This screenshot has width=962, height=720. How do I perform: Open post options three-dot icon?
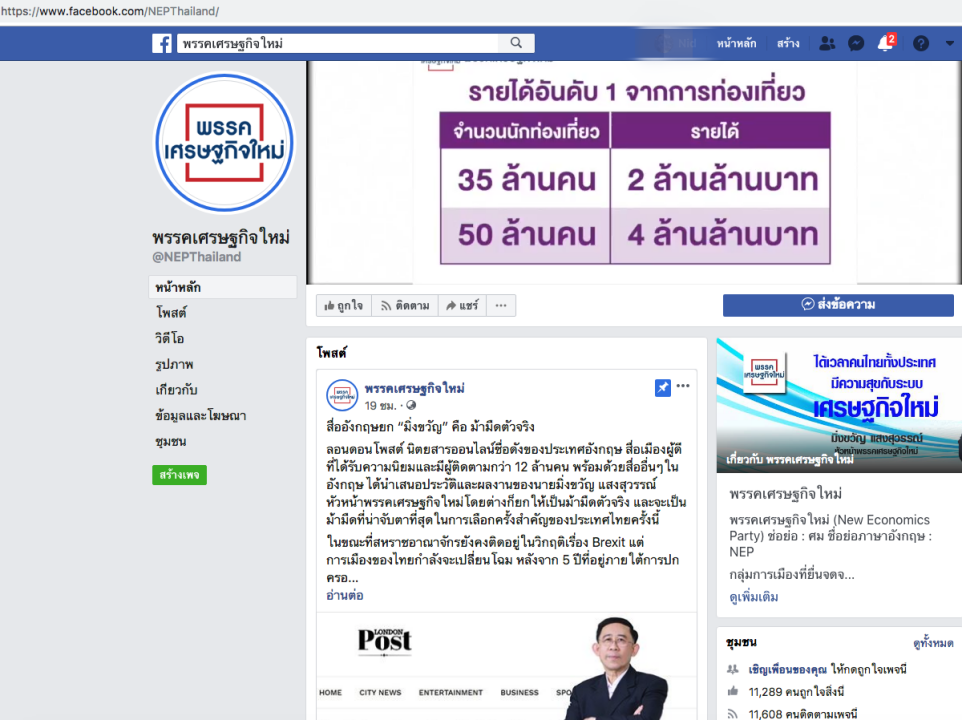(683, 386)
